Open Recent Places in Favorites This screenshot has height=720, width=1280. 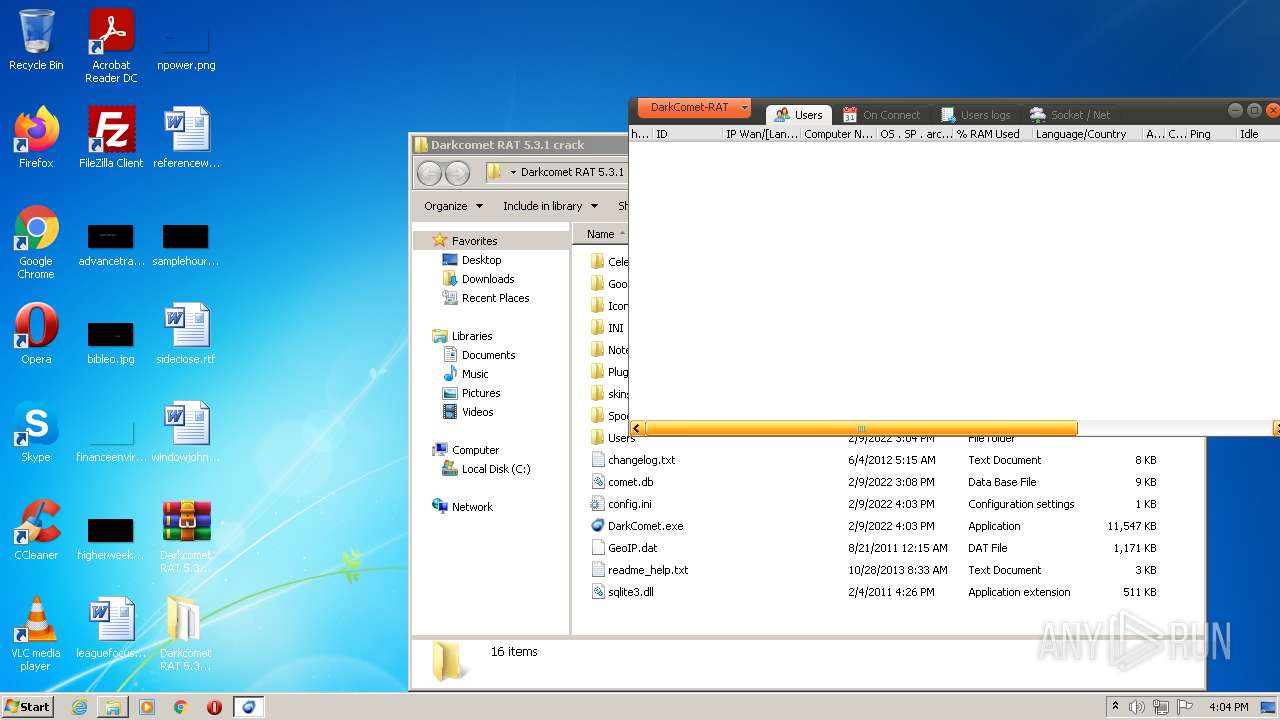pos(485,298)
